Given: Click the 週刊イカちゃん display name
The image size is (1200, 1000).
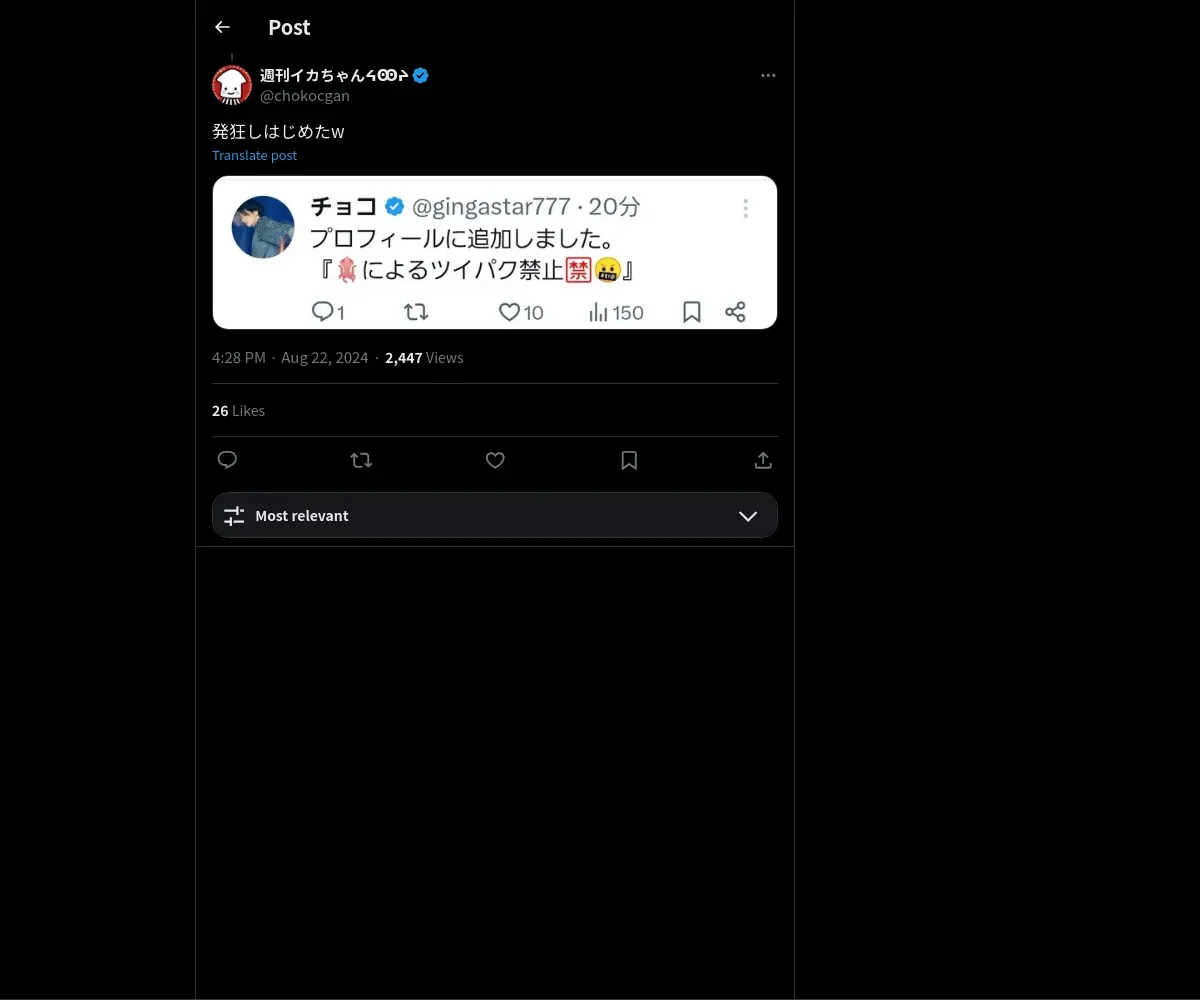Looking at the screenshot, I should click(332, 75).
